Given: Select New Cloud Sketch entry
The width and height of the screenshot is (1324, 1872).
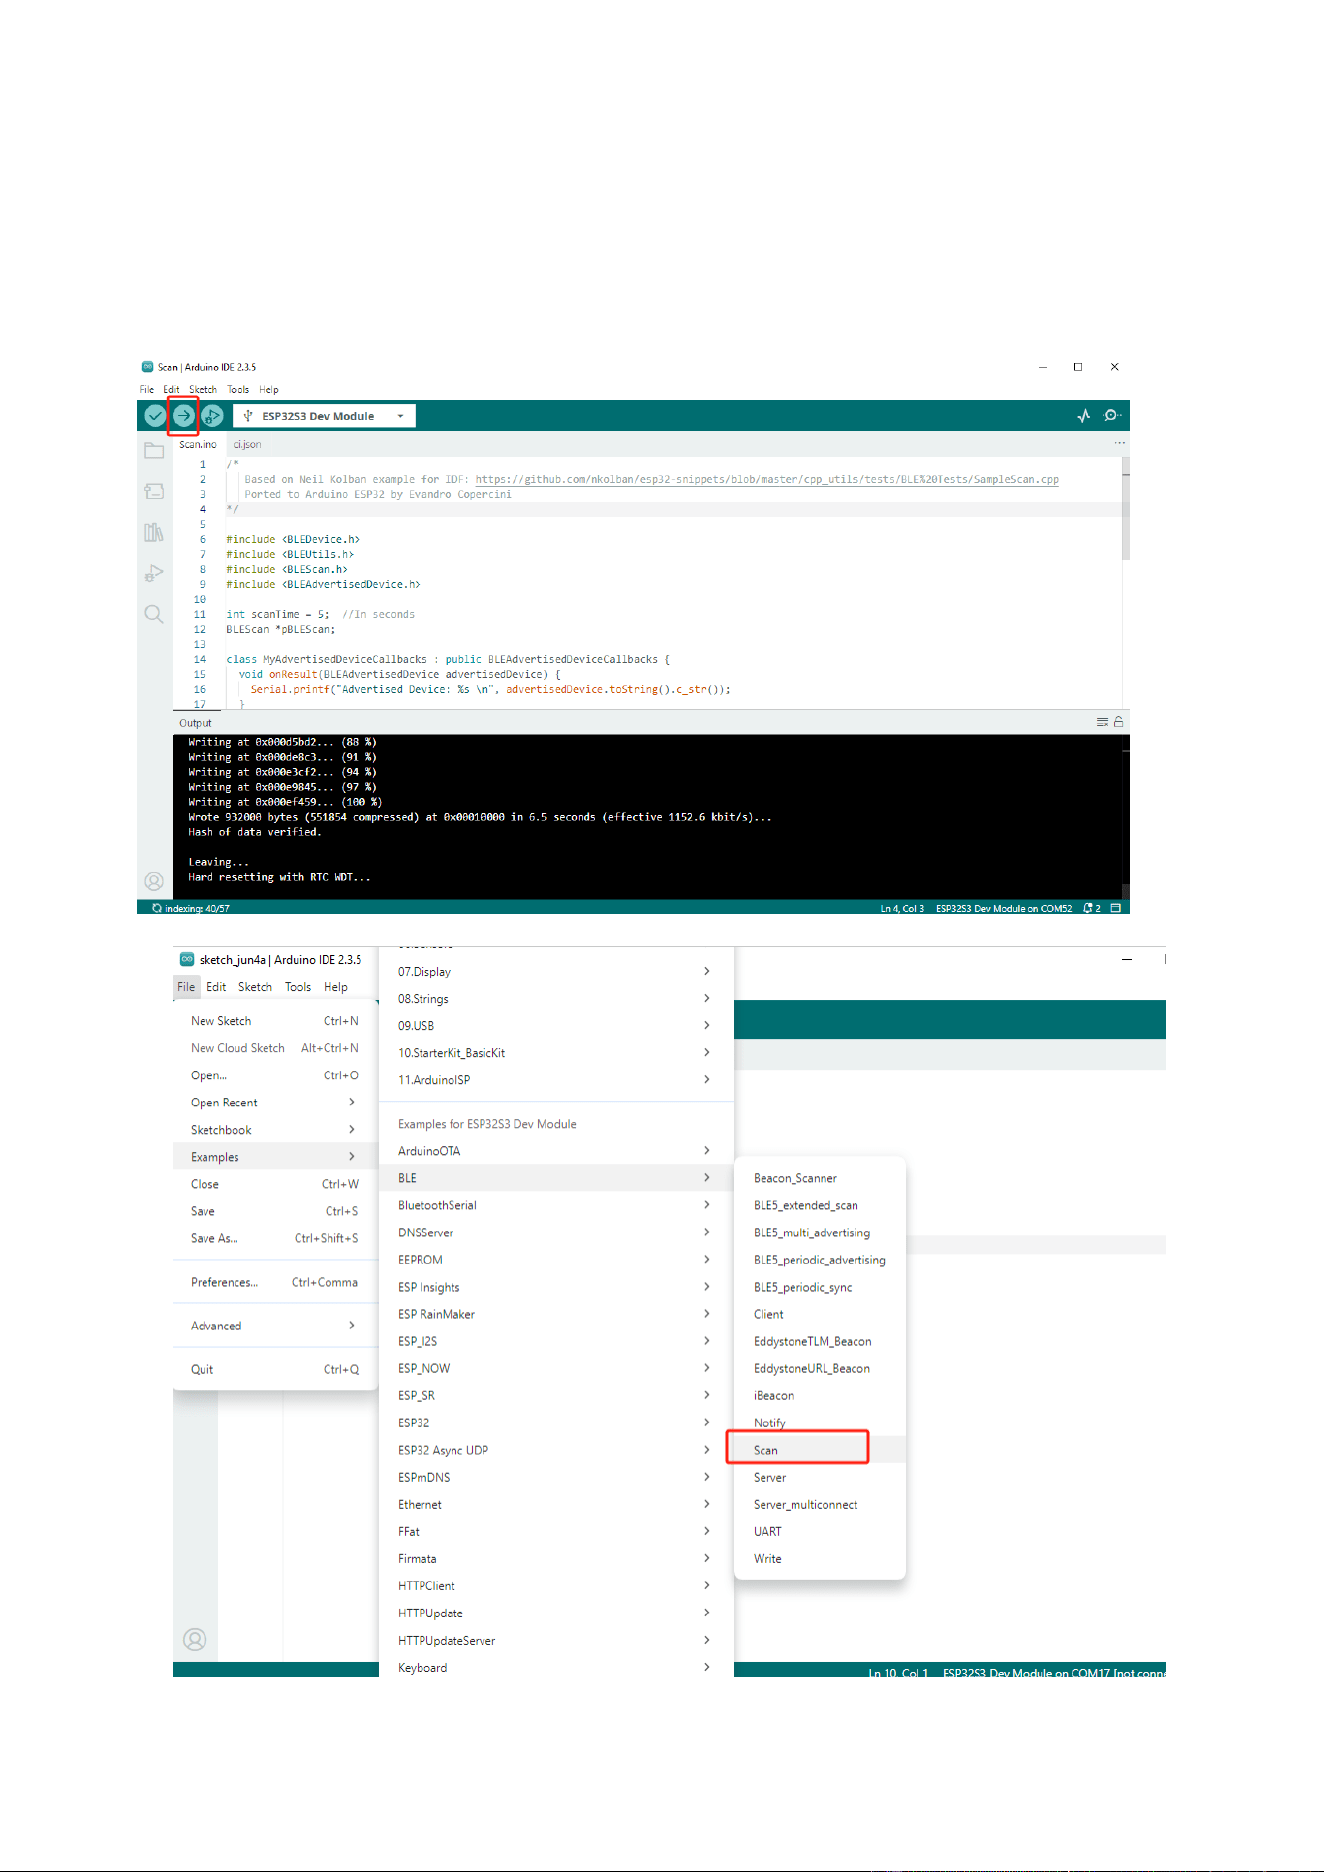Looking at the screenshot, I should click(275, 1047).
